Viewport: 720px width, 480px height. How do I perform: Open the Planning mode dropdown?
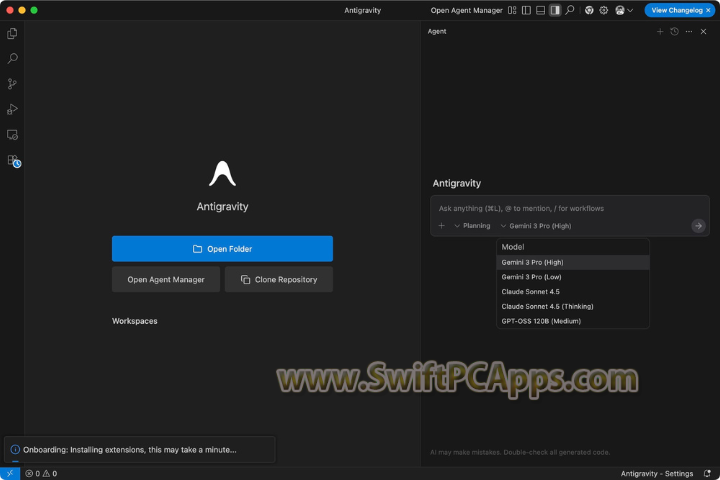[472, 226]
